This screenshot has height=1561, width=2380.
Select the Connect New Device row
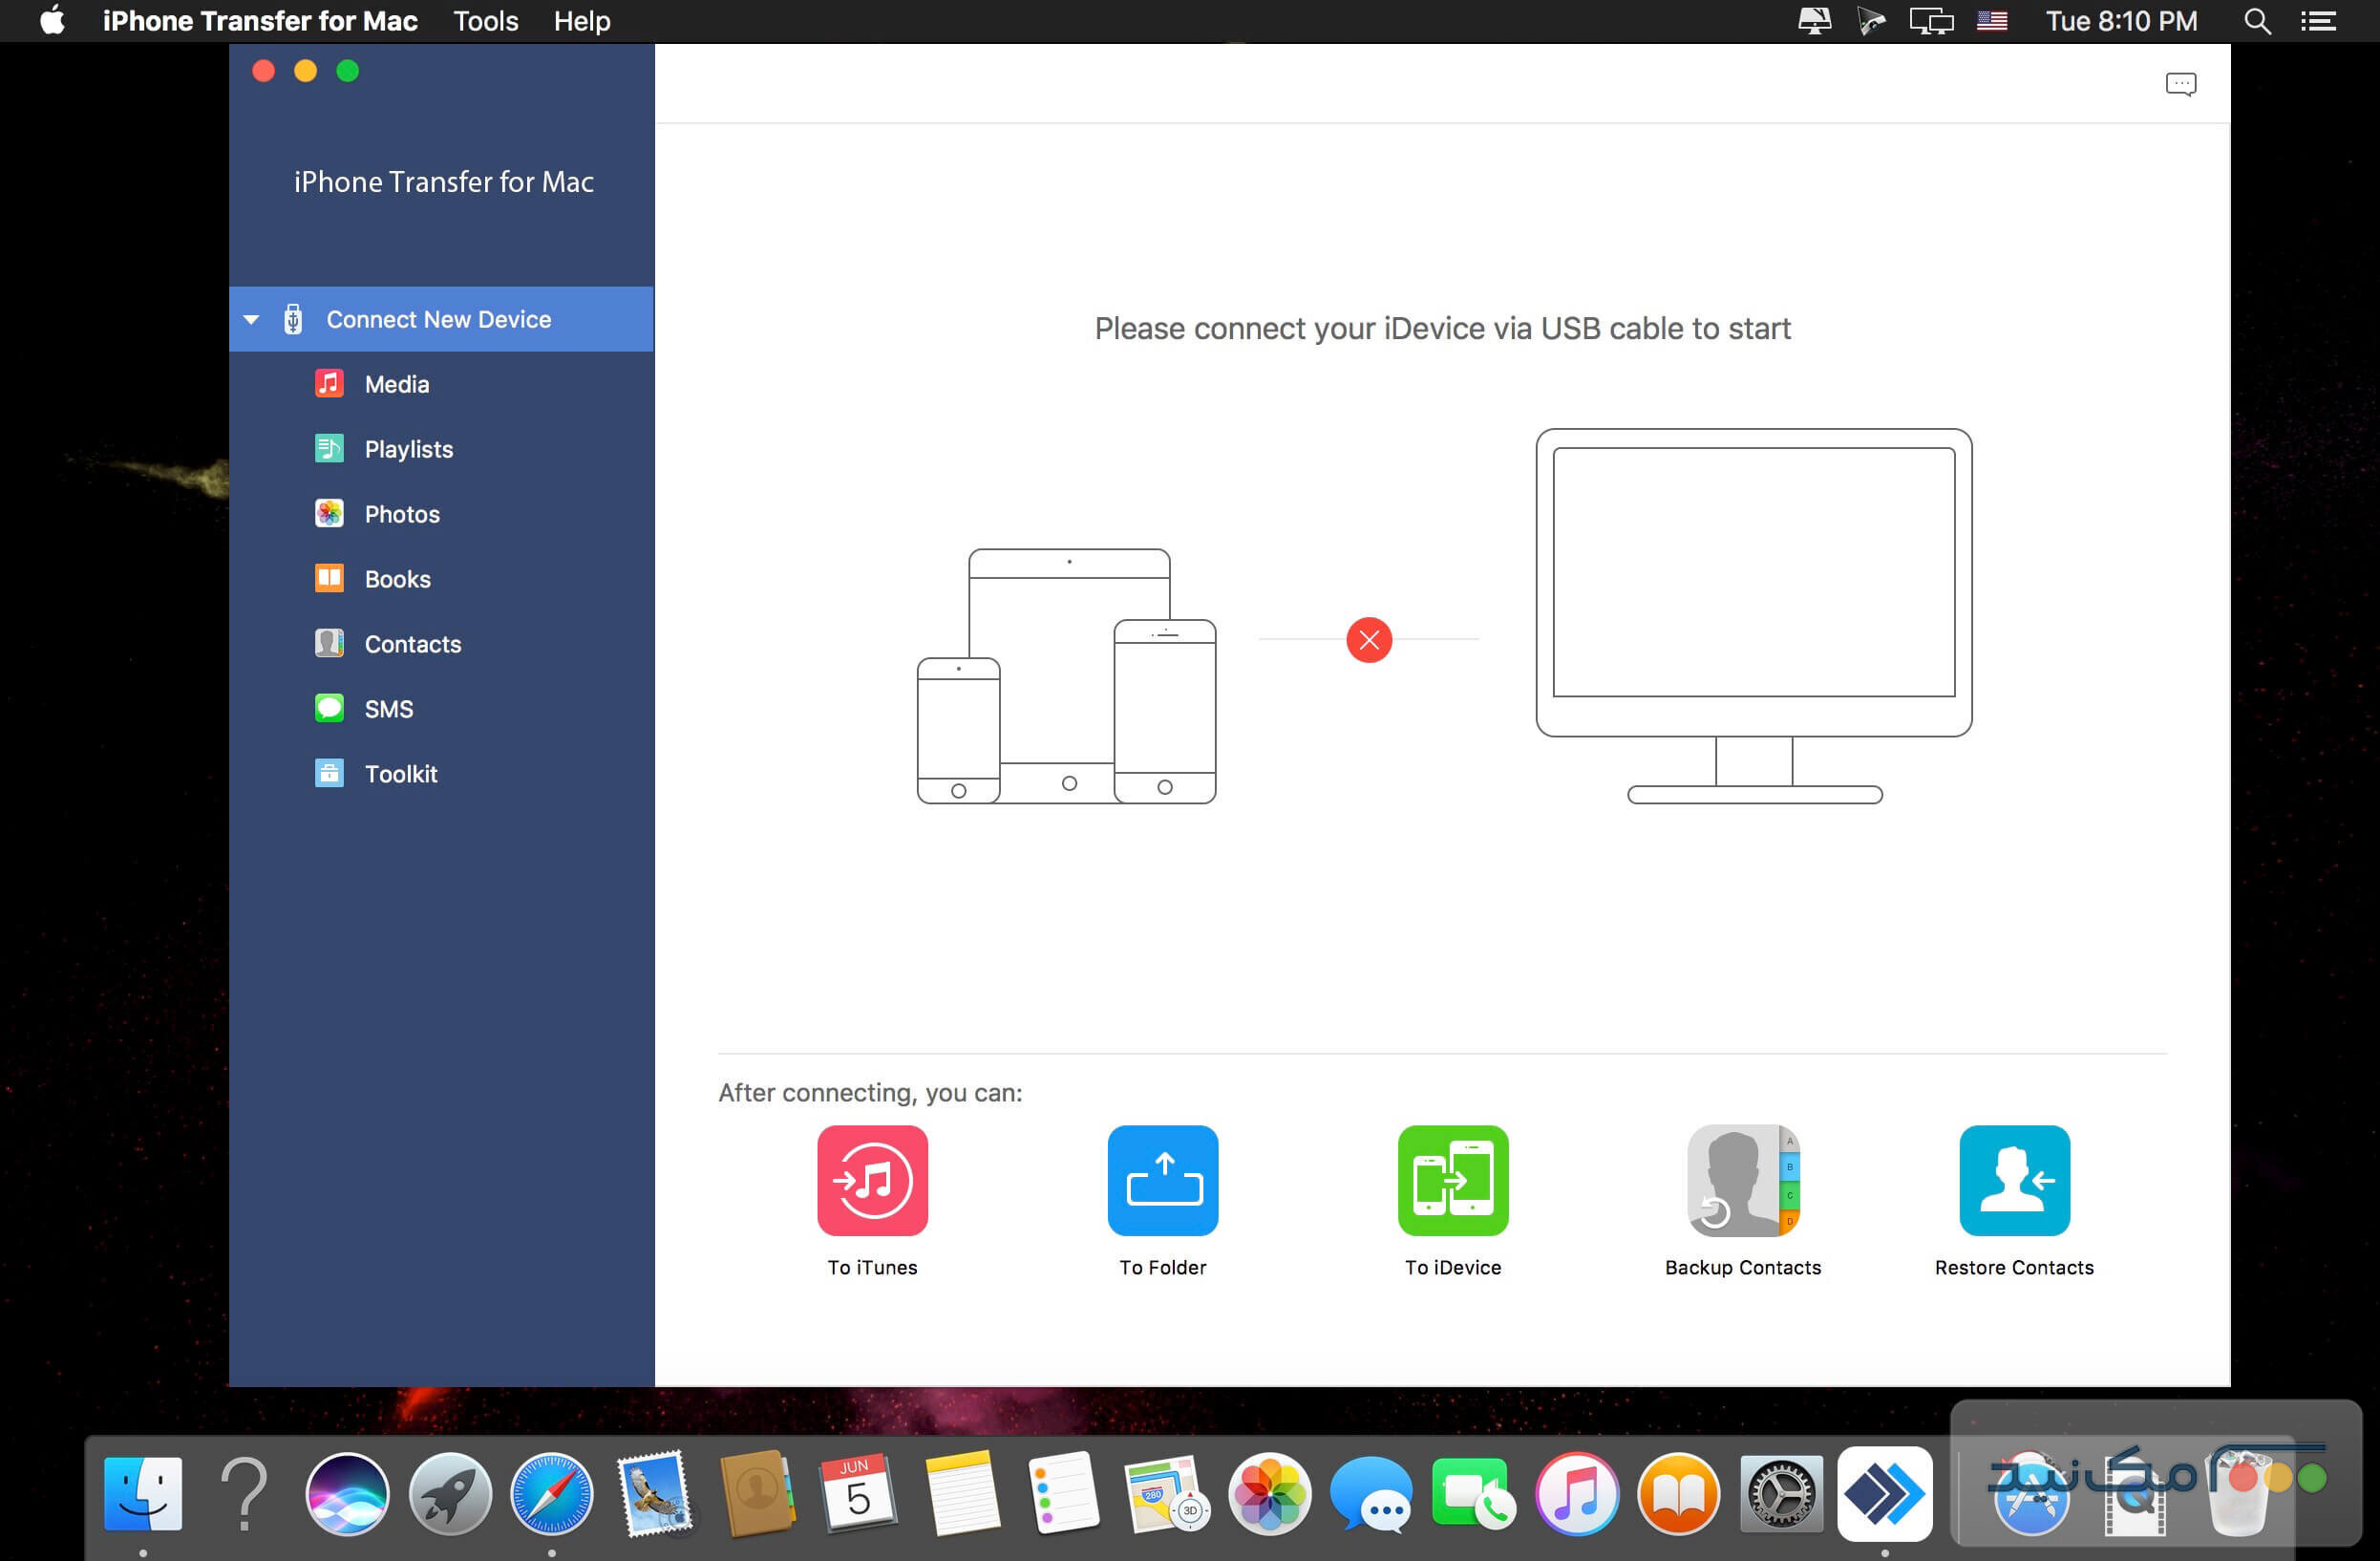point(438,320)
